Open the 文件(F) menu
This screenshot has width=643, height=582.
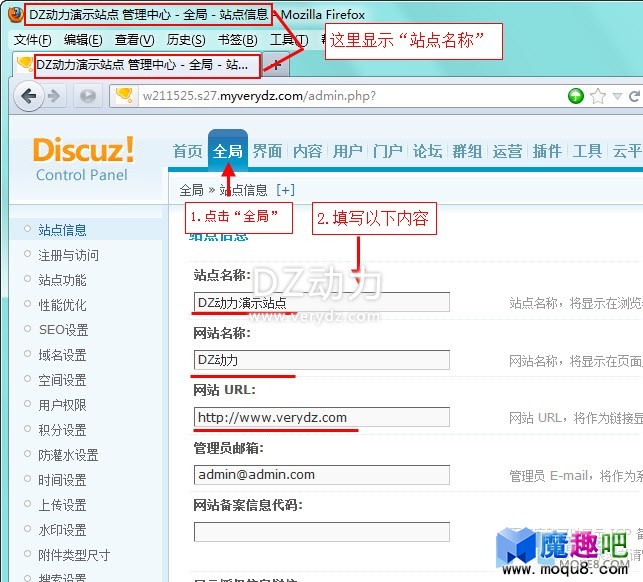[x=32, y=40]
